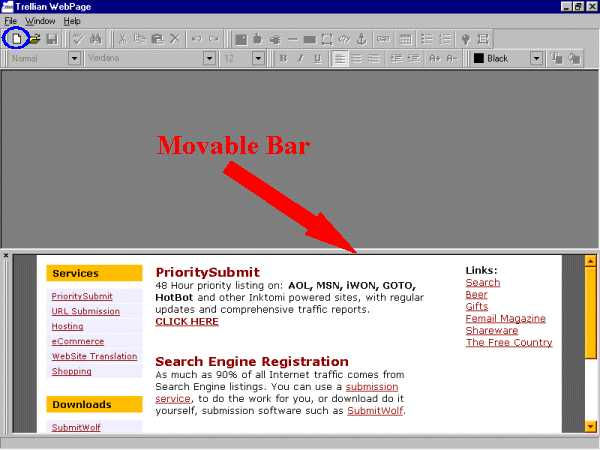Click the scroll down arrow in bottom pane
Screen dimensions: 600x450
pyautogui.click(x=590, y=426)
